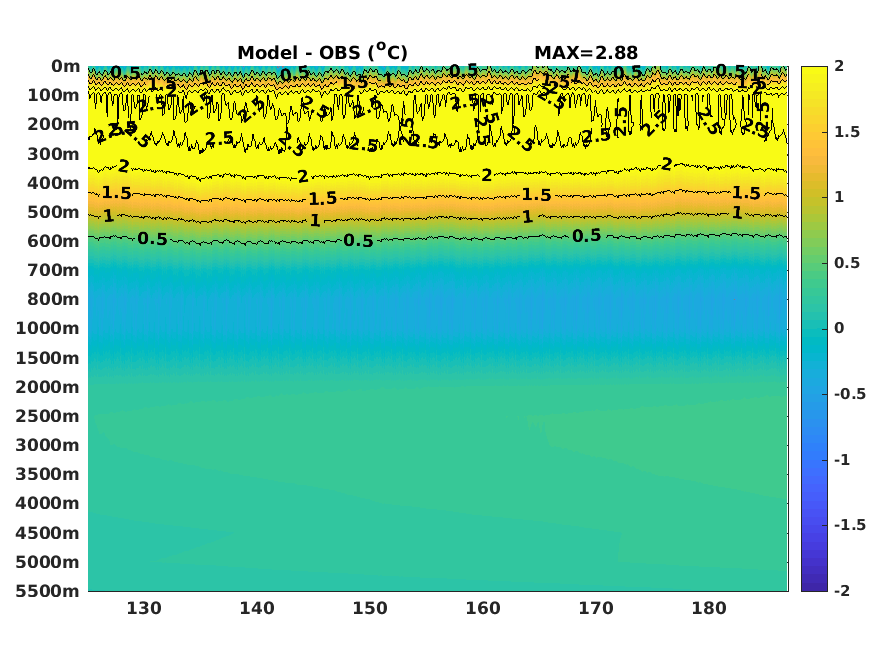Select the "1500m" depth axis label
This screenshot has height=656, width=875.
click(x=47, y=358)
